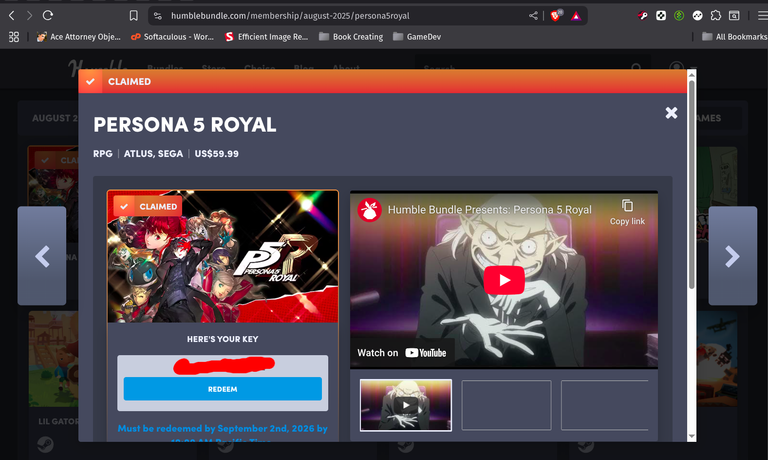Click the ATLUS, SEGA publisher text
The height and width of the screenshot is (460, 768).
point(153,154)
